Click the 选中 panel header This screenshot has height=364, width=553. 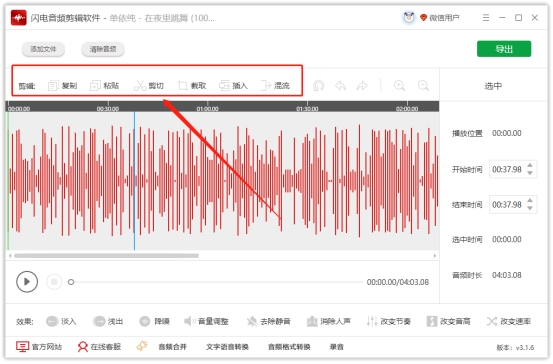click(493, 86)
